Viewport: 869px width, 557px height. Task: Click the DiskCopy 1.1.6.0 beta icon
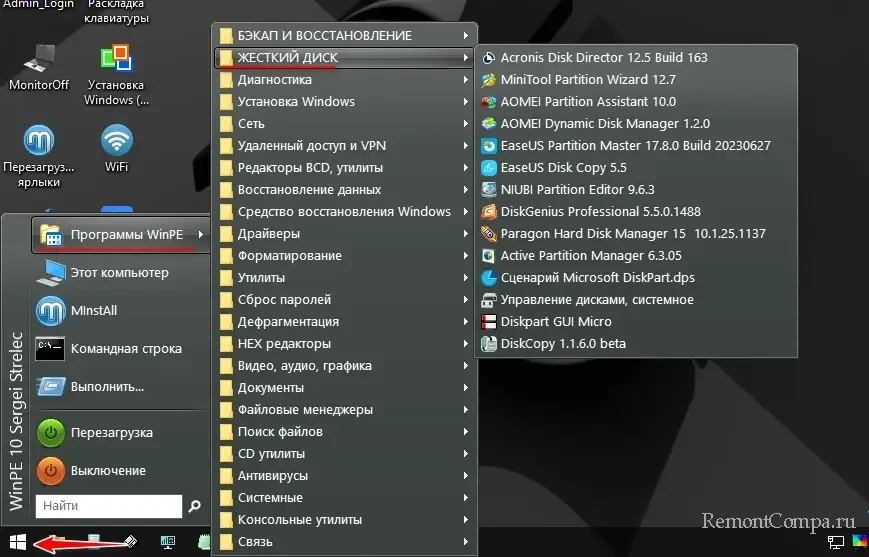point(489,344)
